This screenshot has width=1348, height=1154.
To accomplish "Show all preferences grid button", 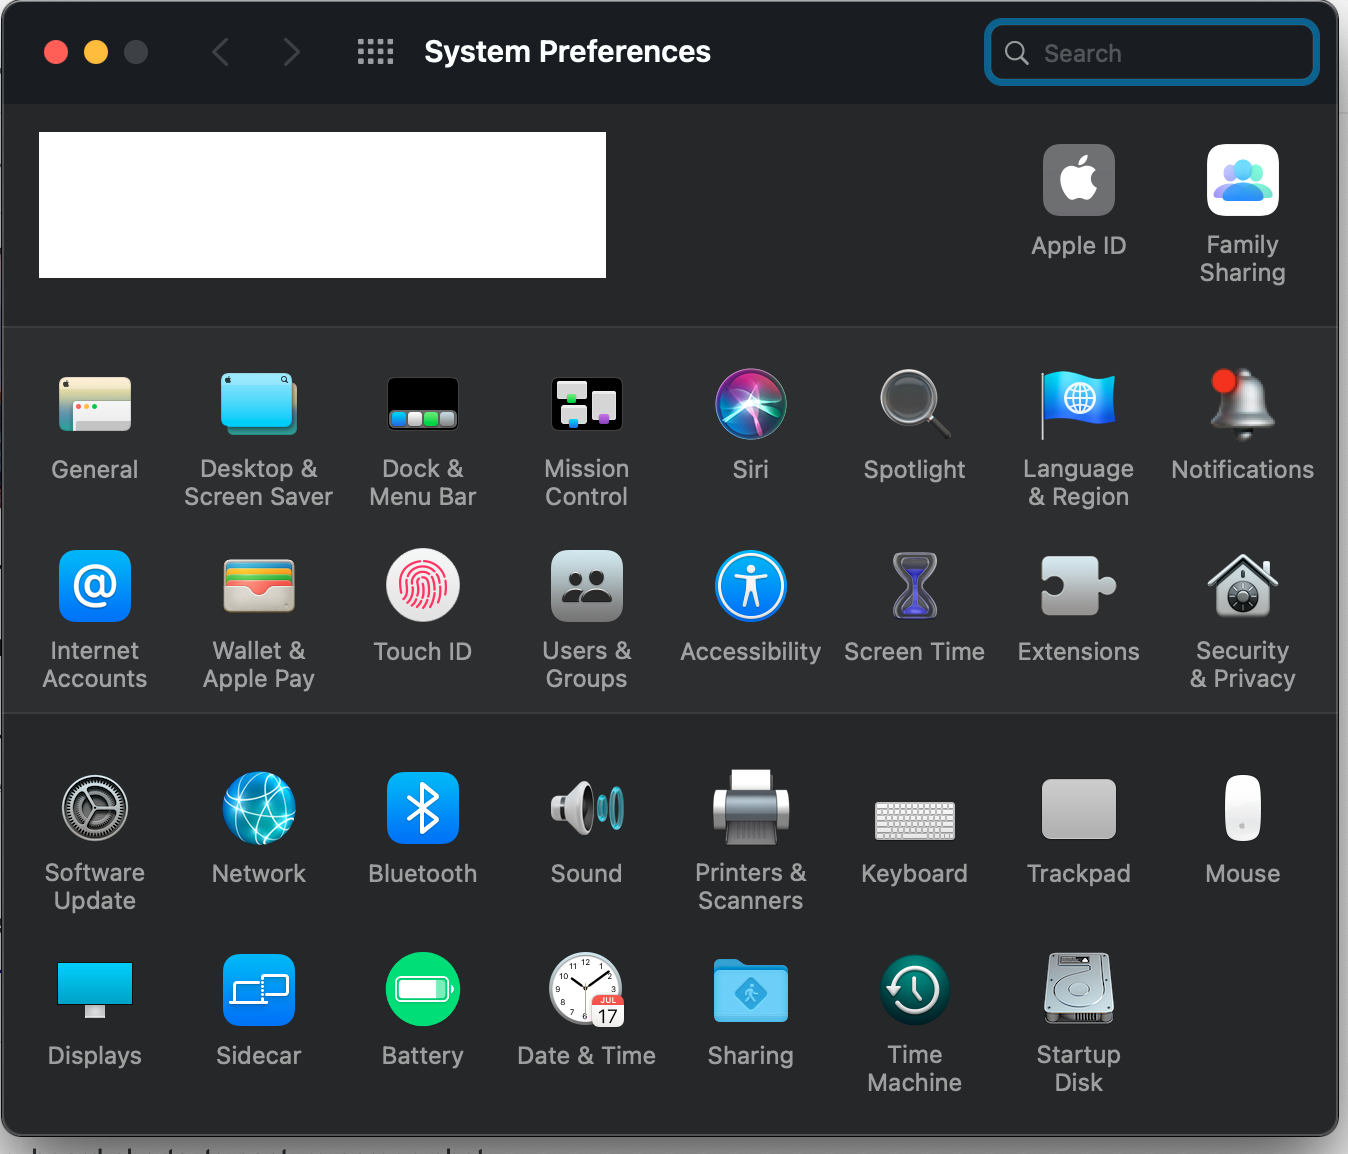I will point(376,52).
